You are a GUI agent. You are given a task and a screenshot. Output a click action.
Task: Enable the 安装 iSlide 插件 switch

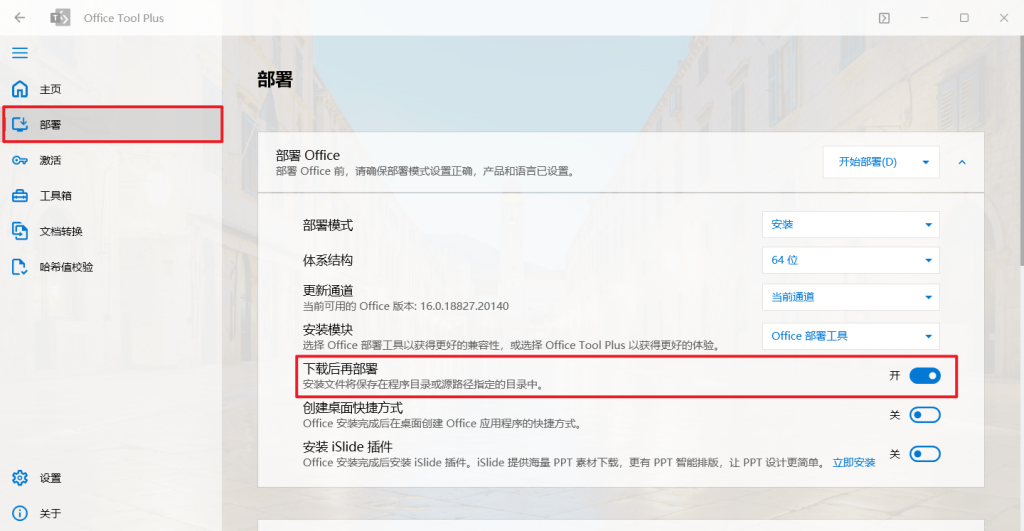[925, 454]
